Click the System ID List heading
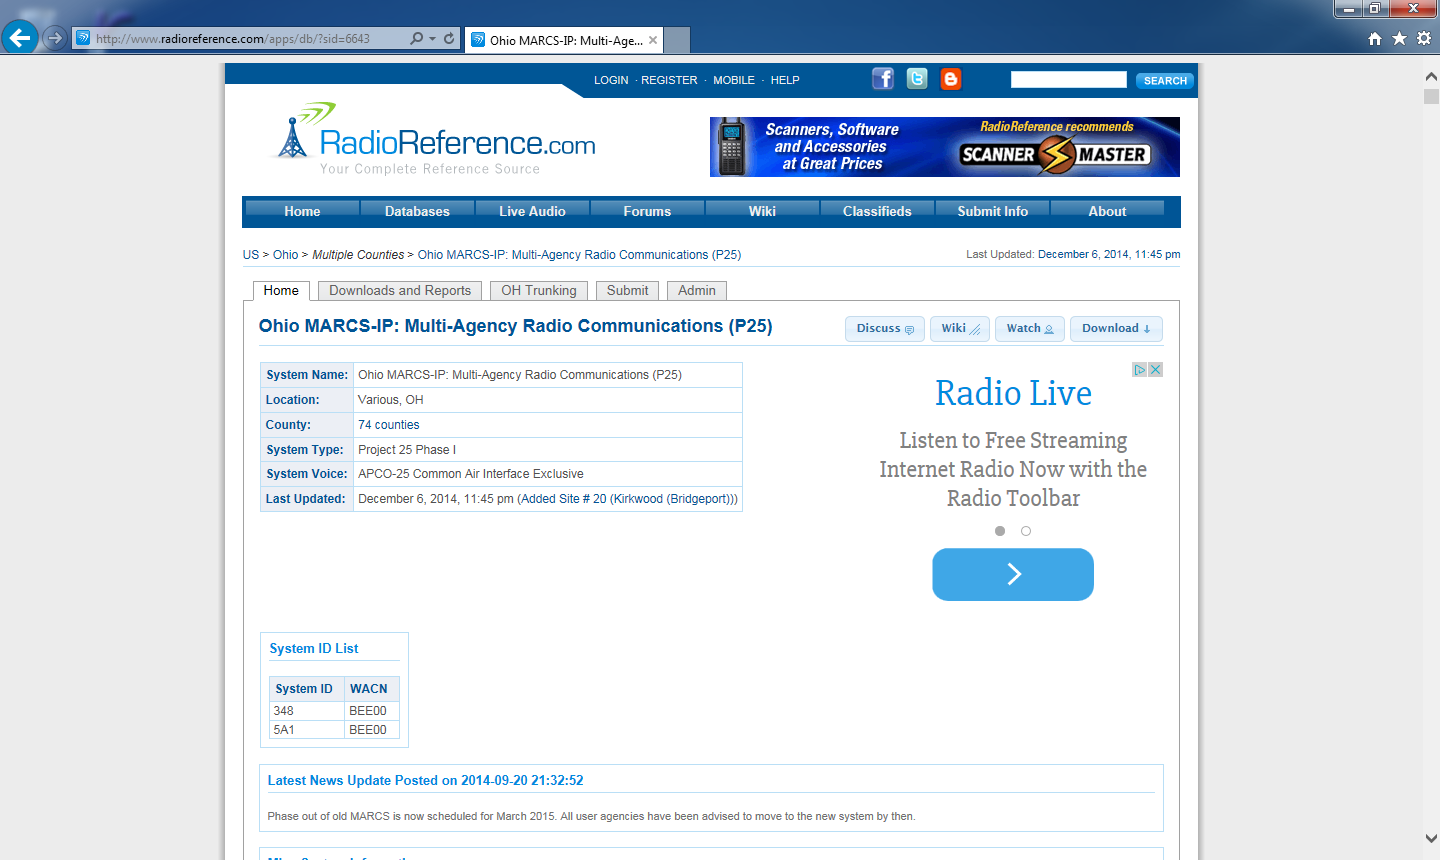The width and height of the screenshot is (1440, 860). pyautogui.click(x=314, y=649)
